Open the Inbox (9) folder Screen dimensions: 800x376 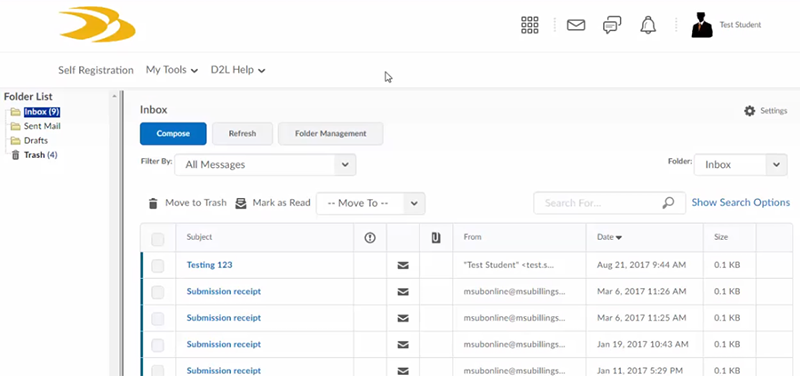(42, 112)
